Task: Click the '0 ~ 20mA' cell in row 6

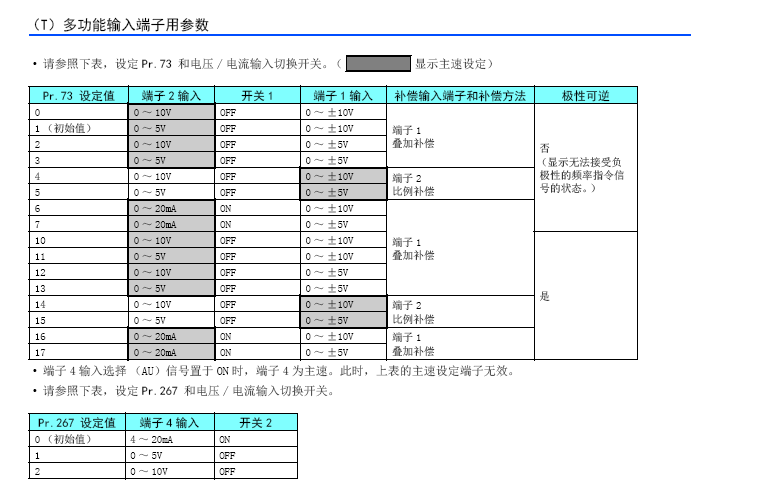Action: click(172, 208)
